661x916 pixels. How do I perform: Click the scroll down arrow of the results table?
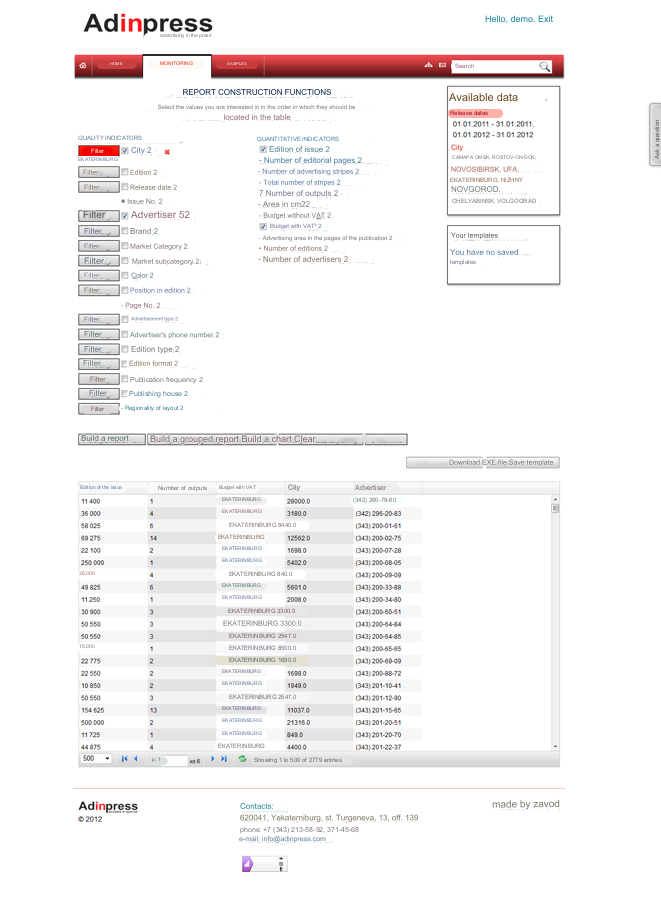555,747
